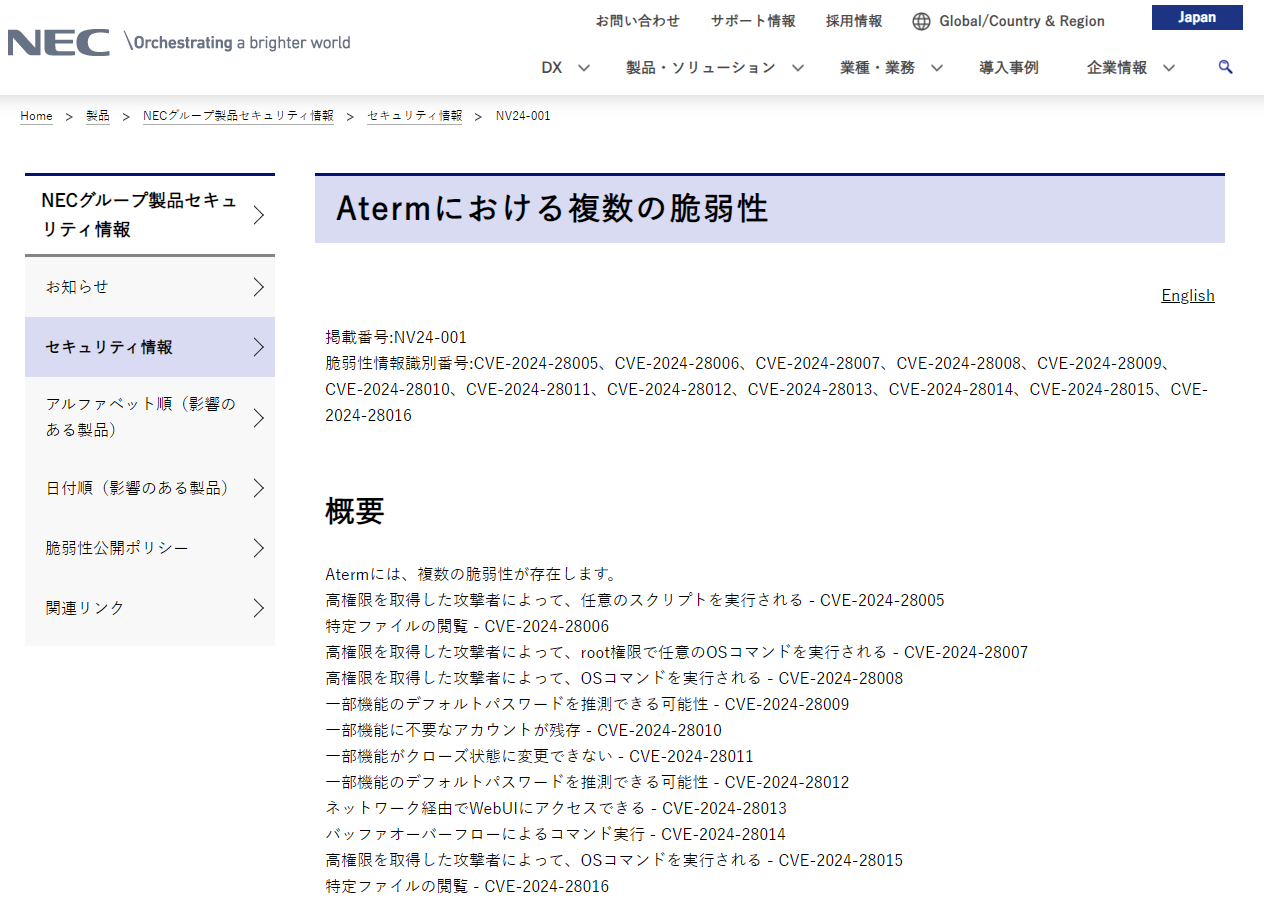Image resolution: width=1264 pixels, height=912 pixels.
Task: Click the クローズ状態 line CVE-2024-28011
Action: click(540, 756)
